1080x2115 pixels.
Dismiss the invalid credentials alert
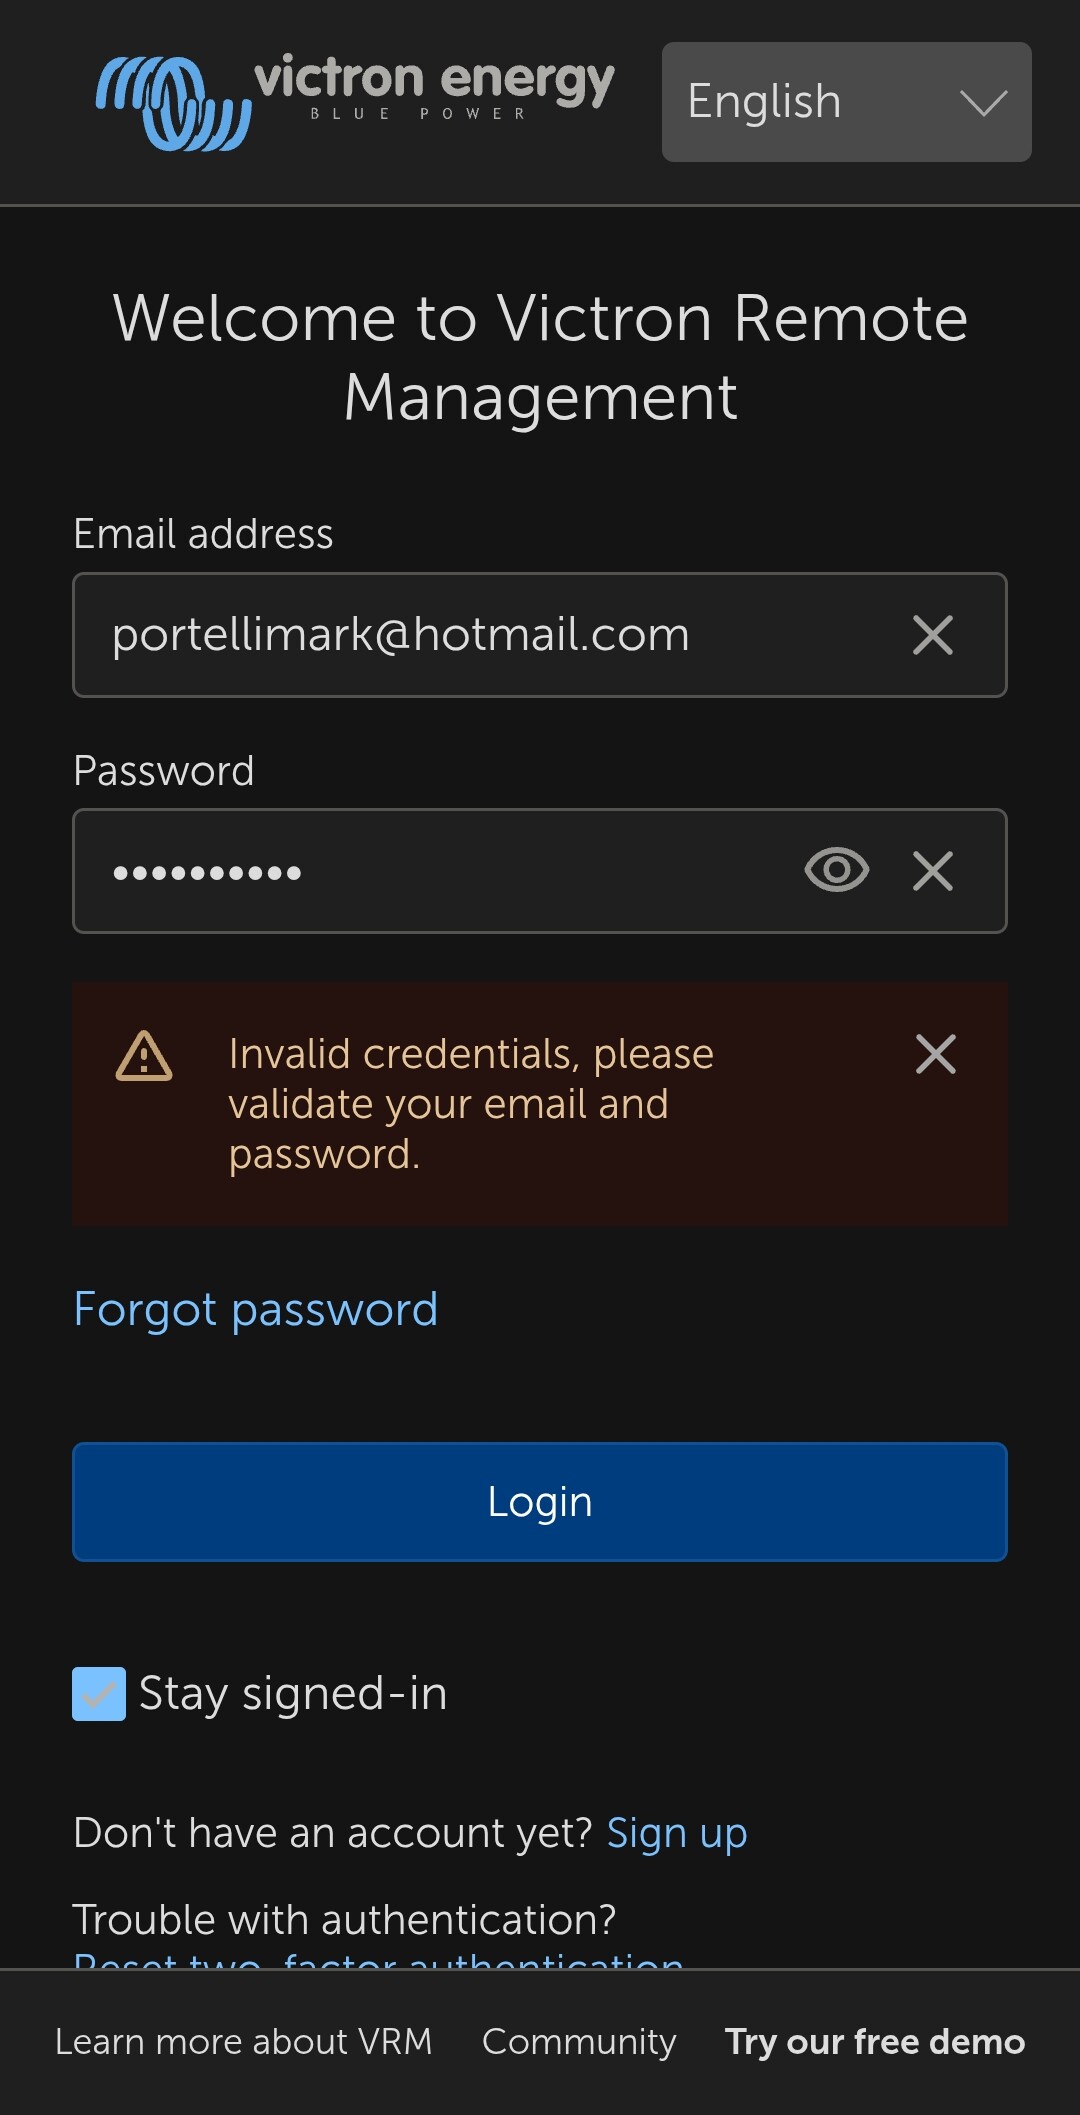[x=935, y=1054]
